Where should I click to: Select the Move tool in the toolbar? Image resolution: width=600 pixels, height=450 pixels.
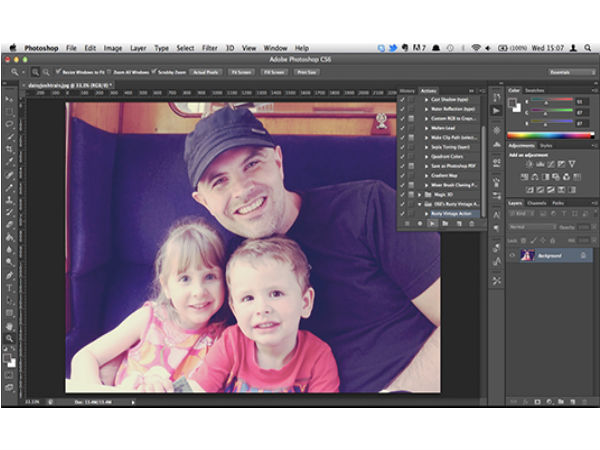click(x=10, y=99)
